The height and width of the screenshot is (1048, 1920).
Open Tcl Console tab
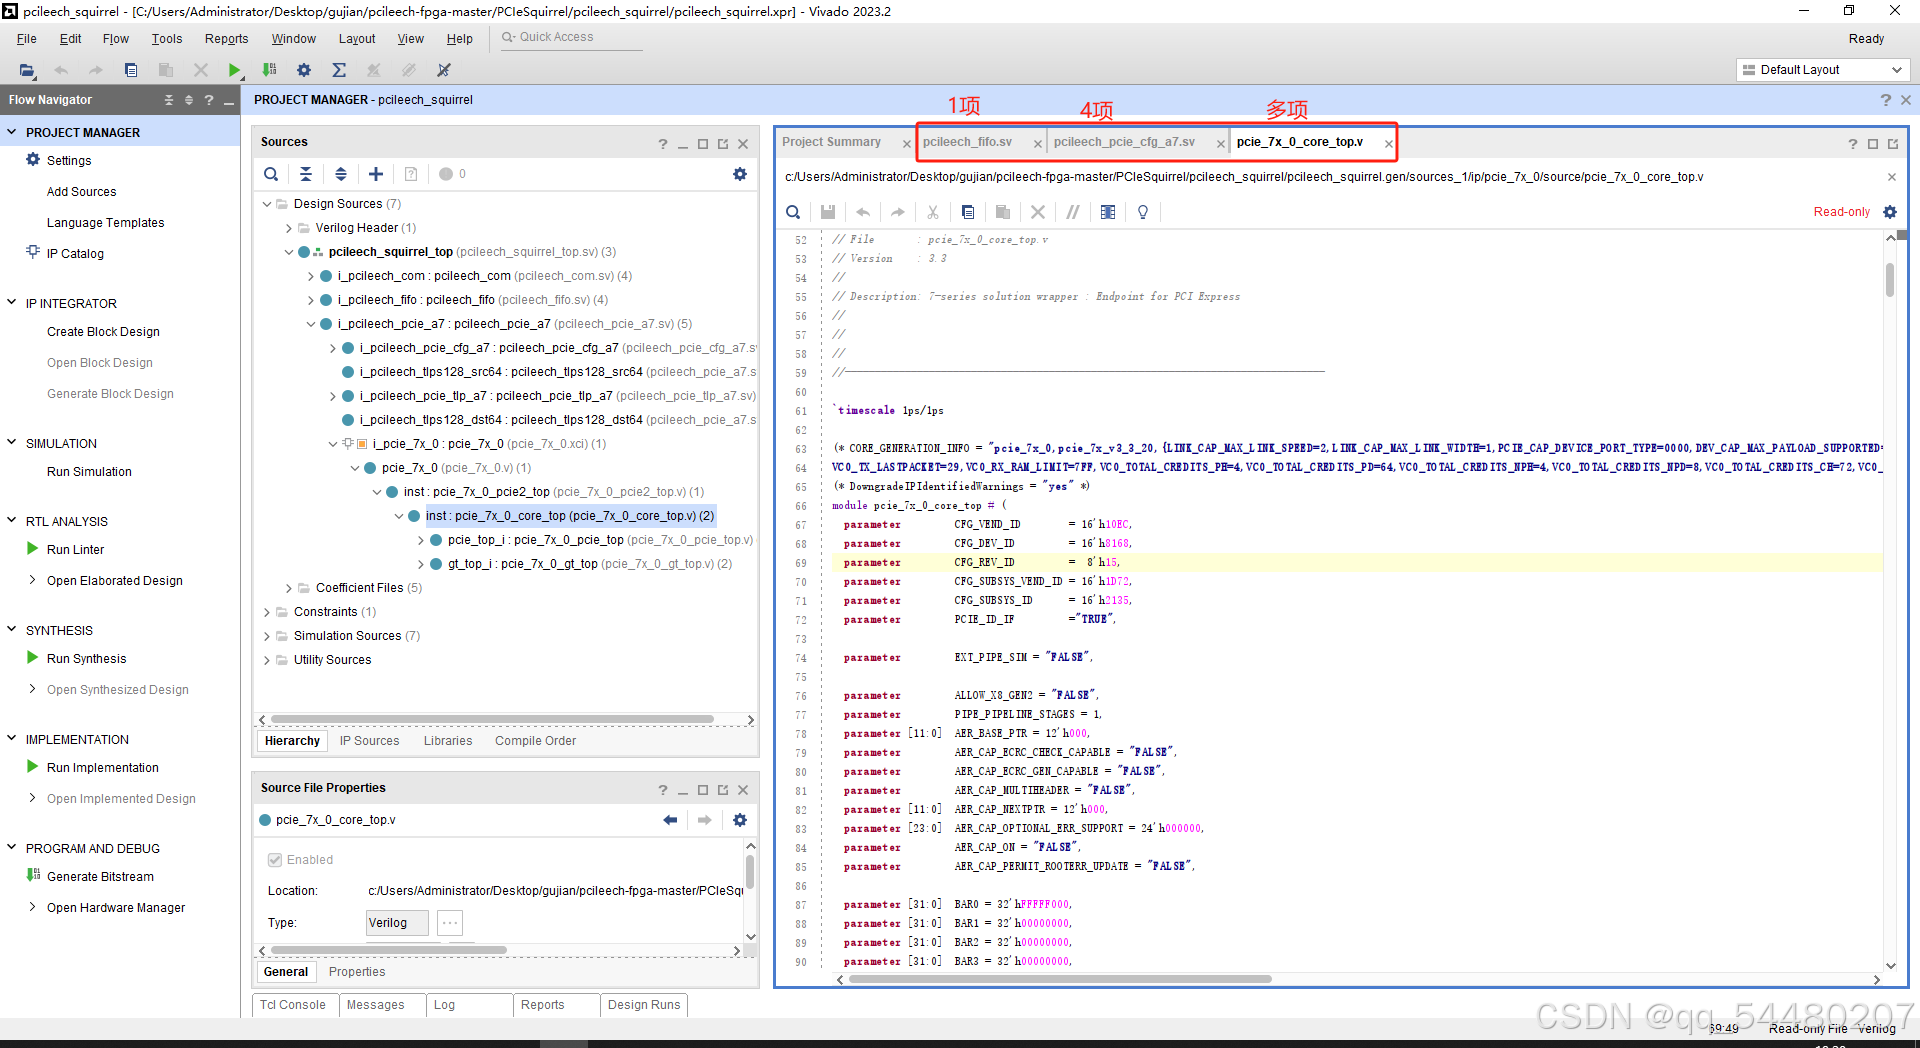tap(293, 1005)
